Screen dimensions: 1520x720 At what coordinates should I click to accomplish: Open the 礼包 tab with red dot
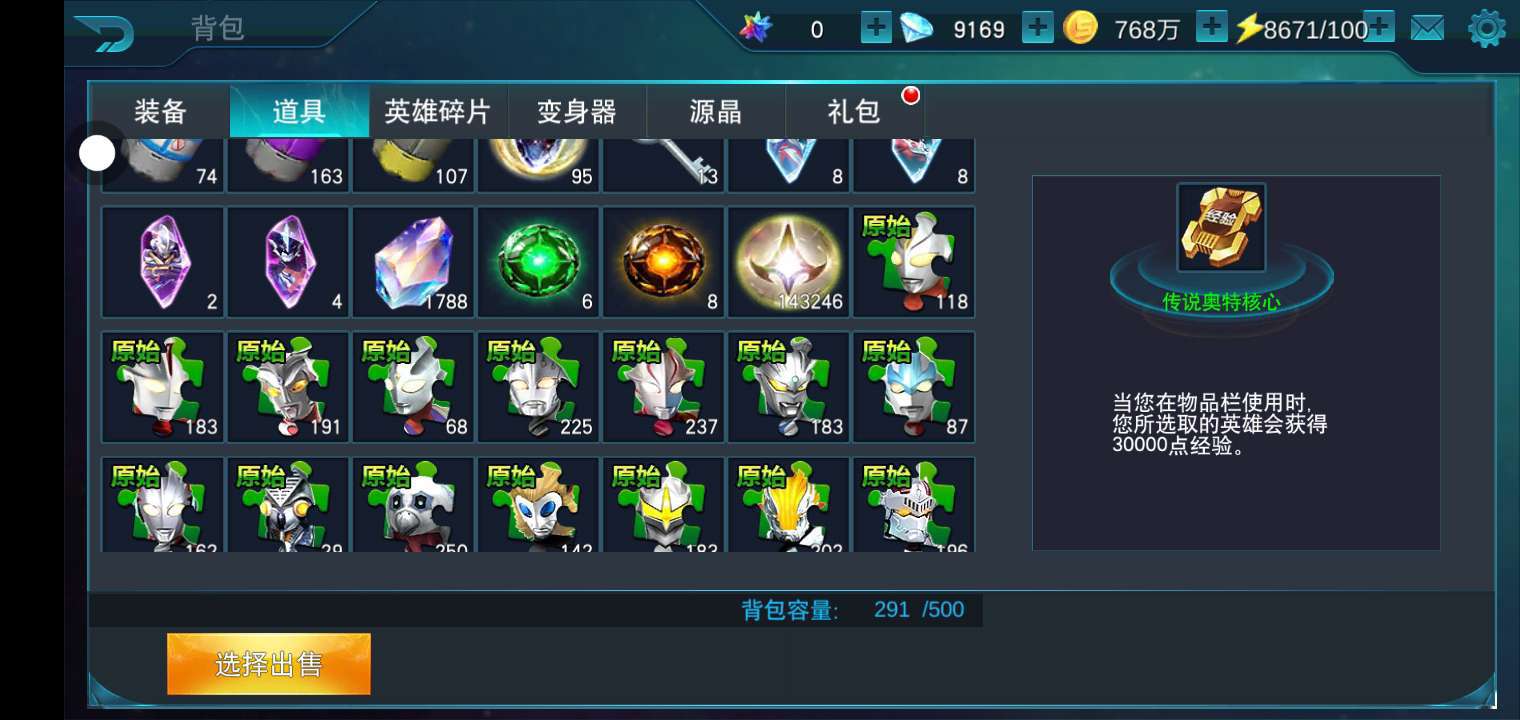855,111
